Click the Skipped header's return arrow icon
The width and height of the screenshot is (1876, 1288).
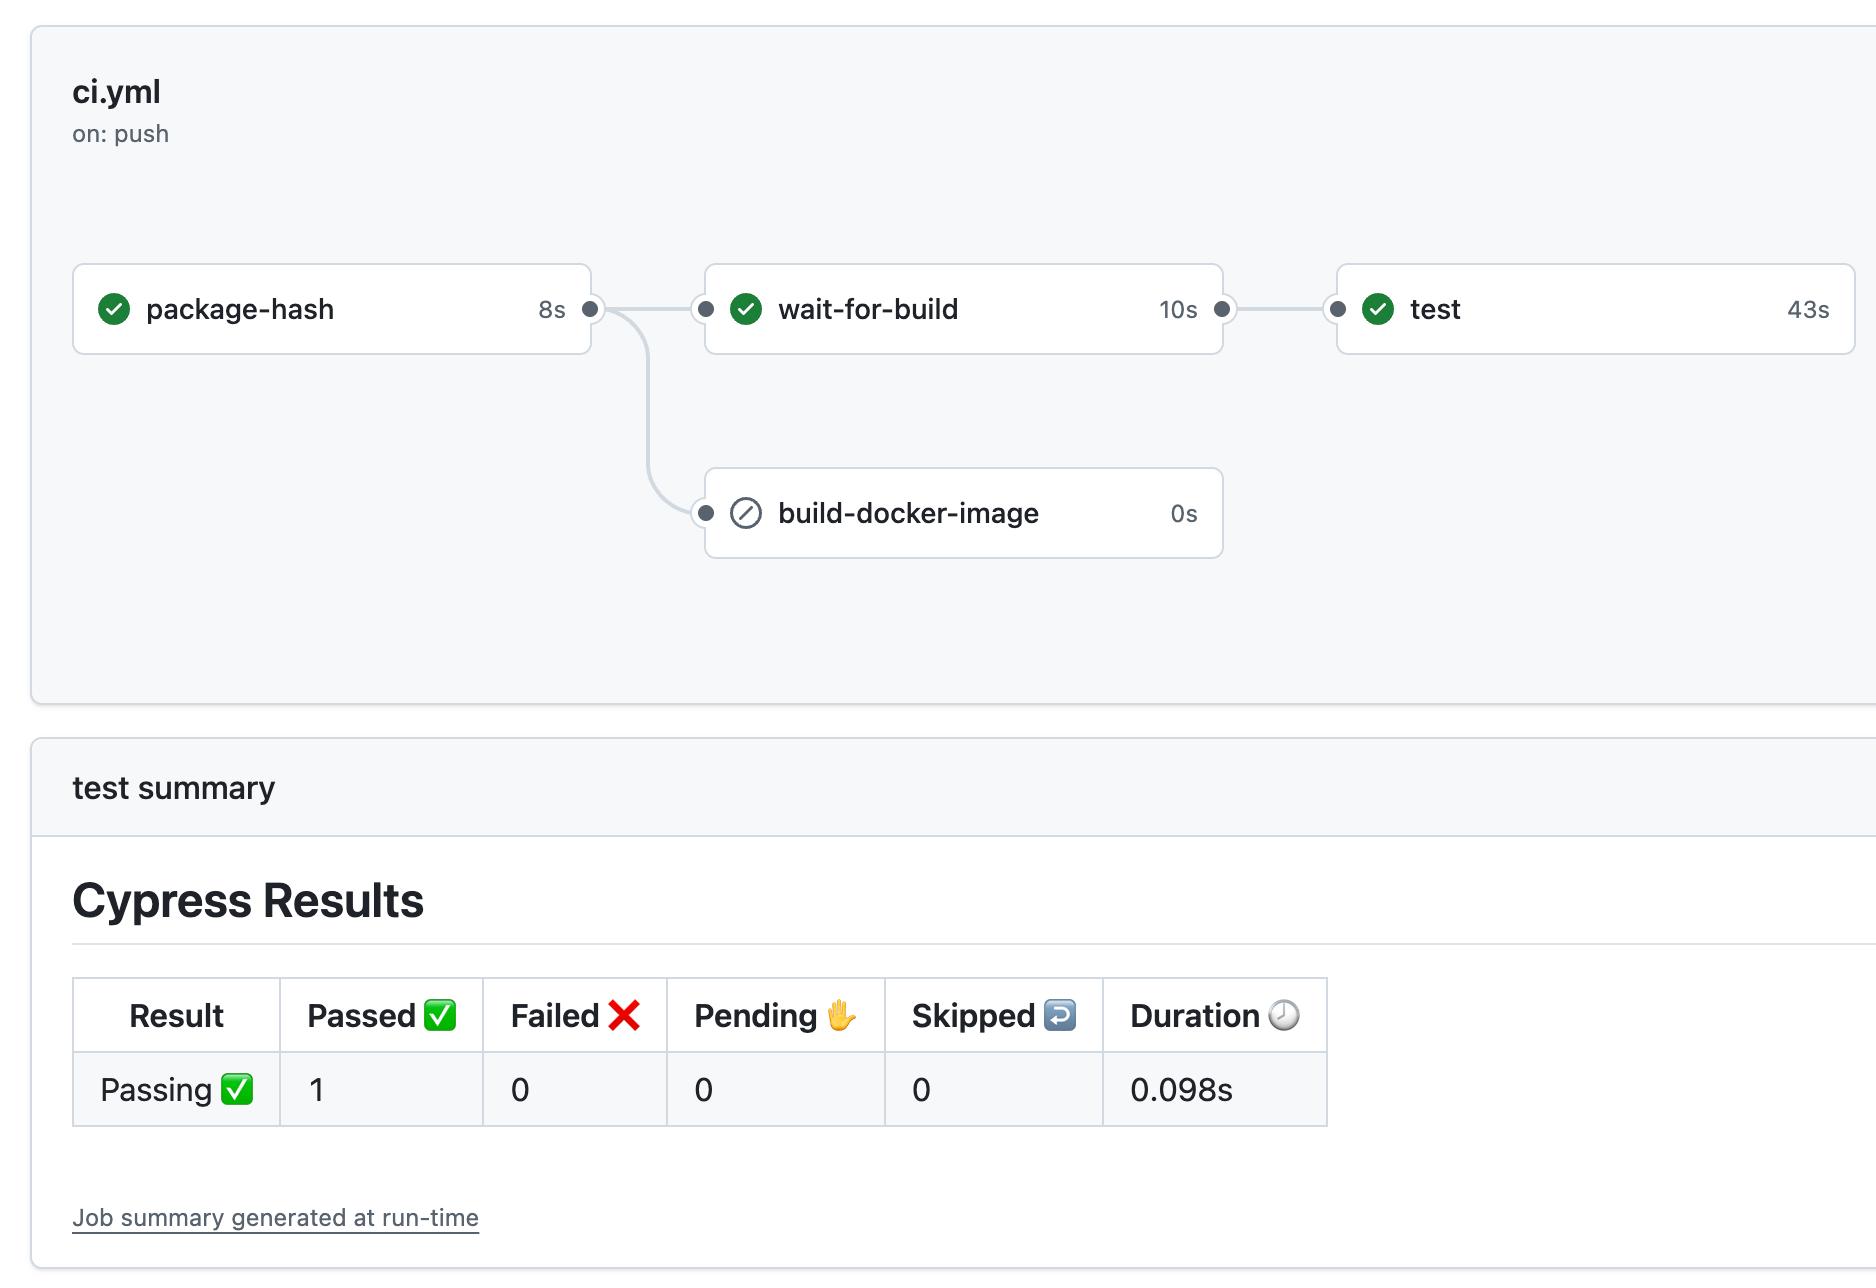point(1059,1014)
